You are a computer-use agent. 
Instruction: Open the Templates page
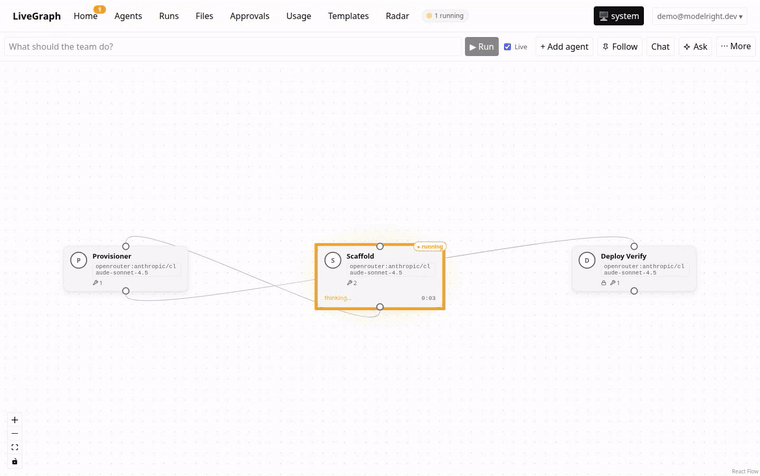[348, 16]
